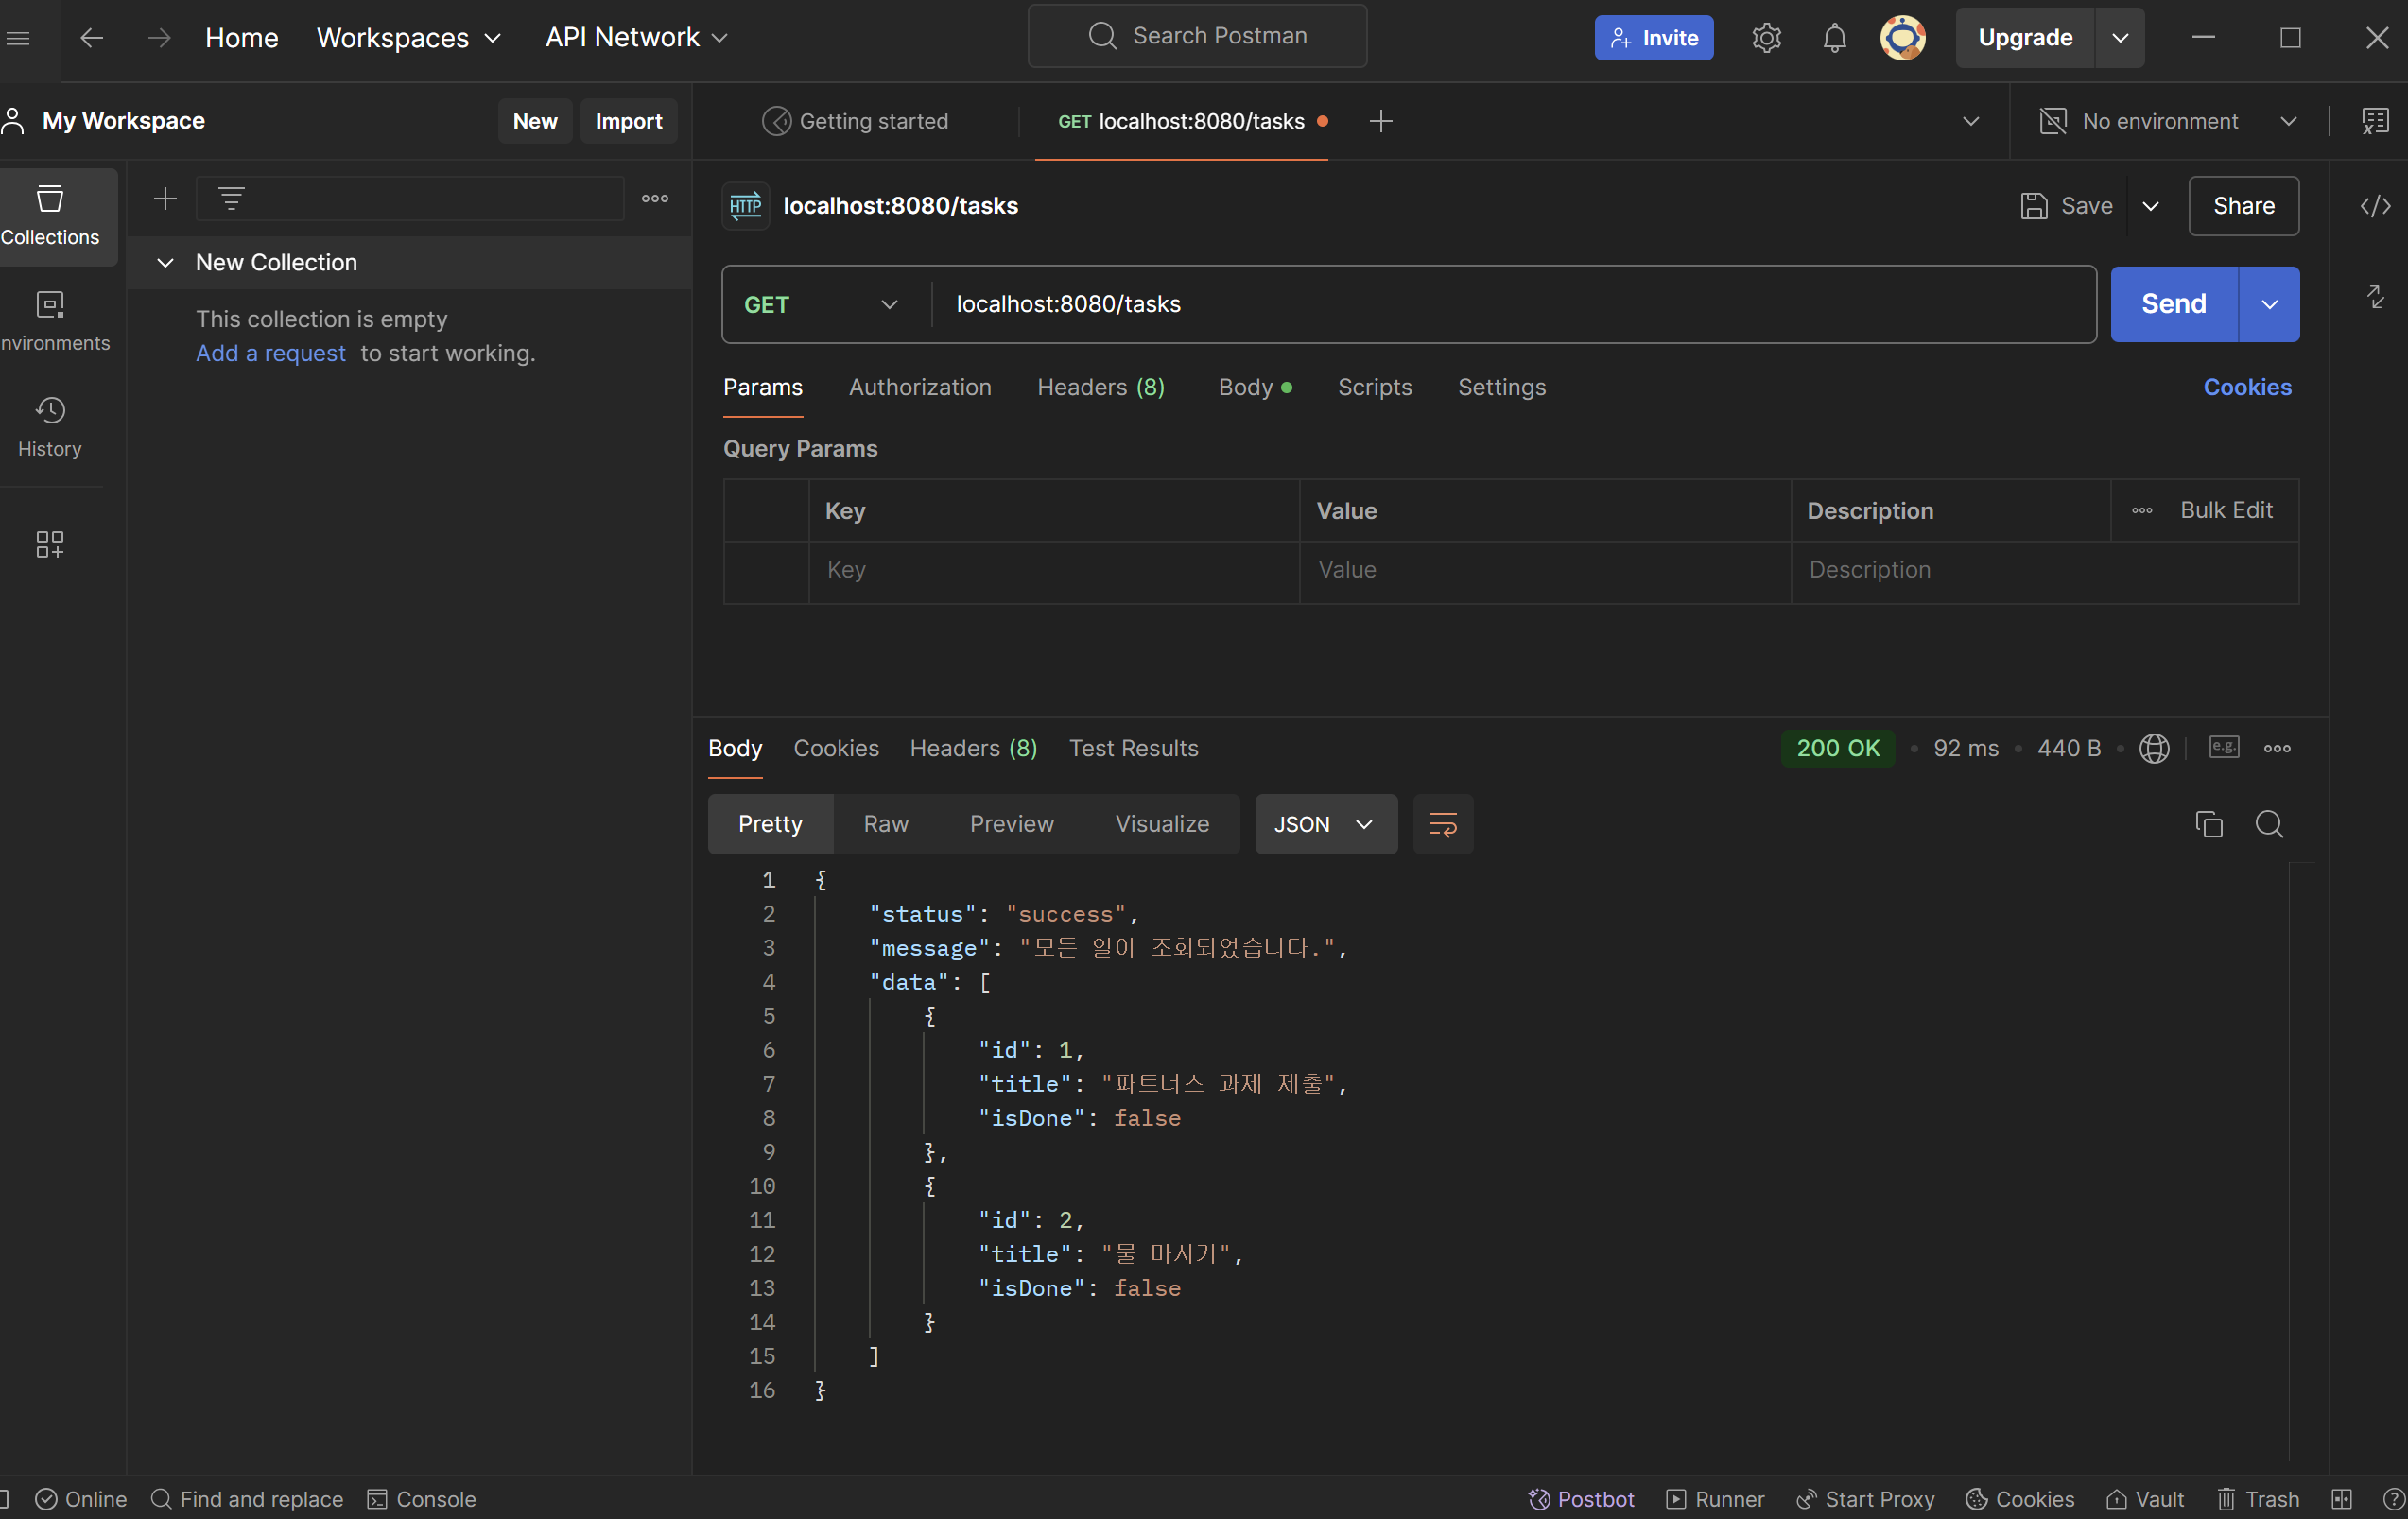Click the copy response body icon

tap(2208, 824)
